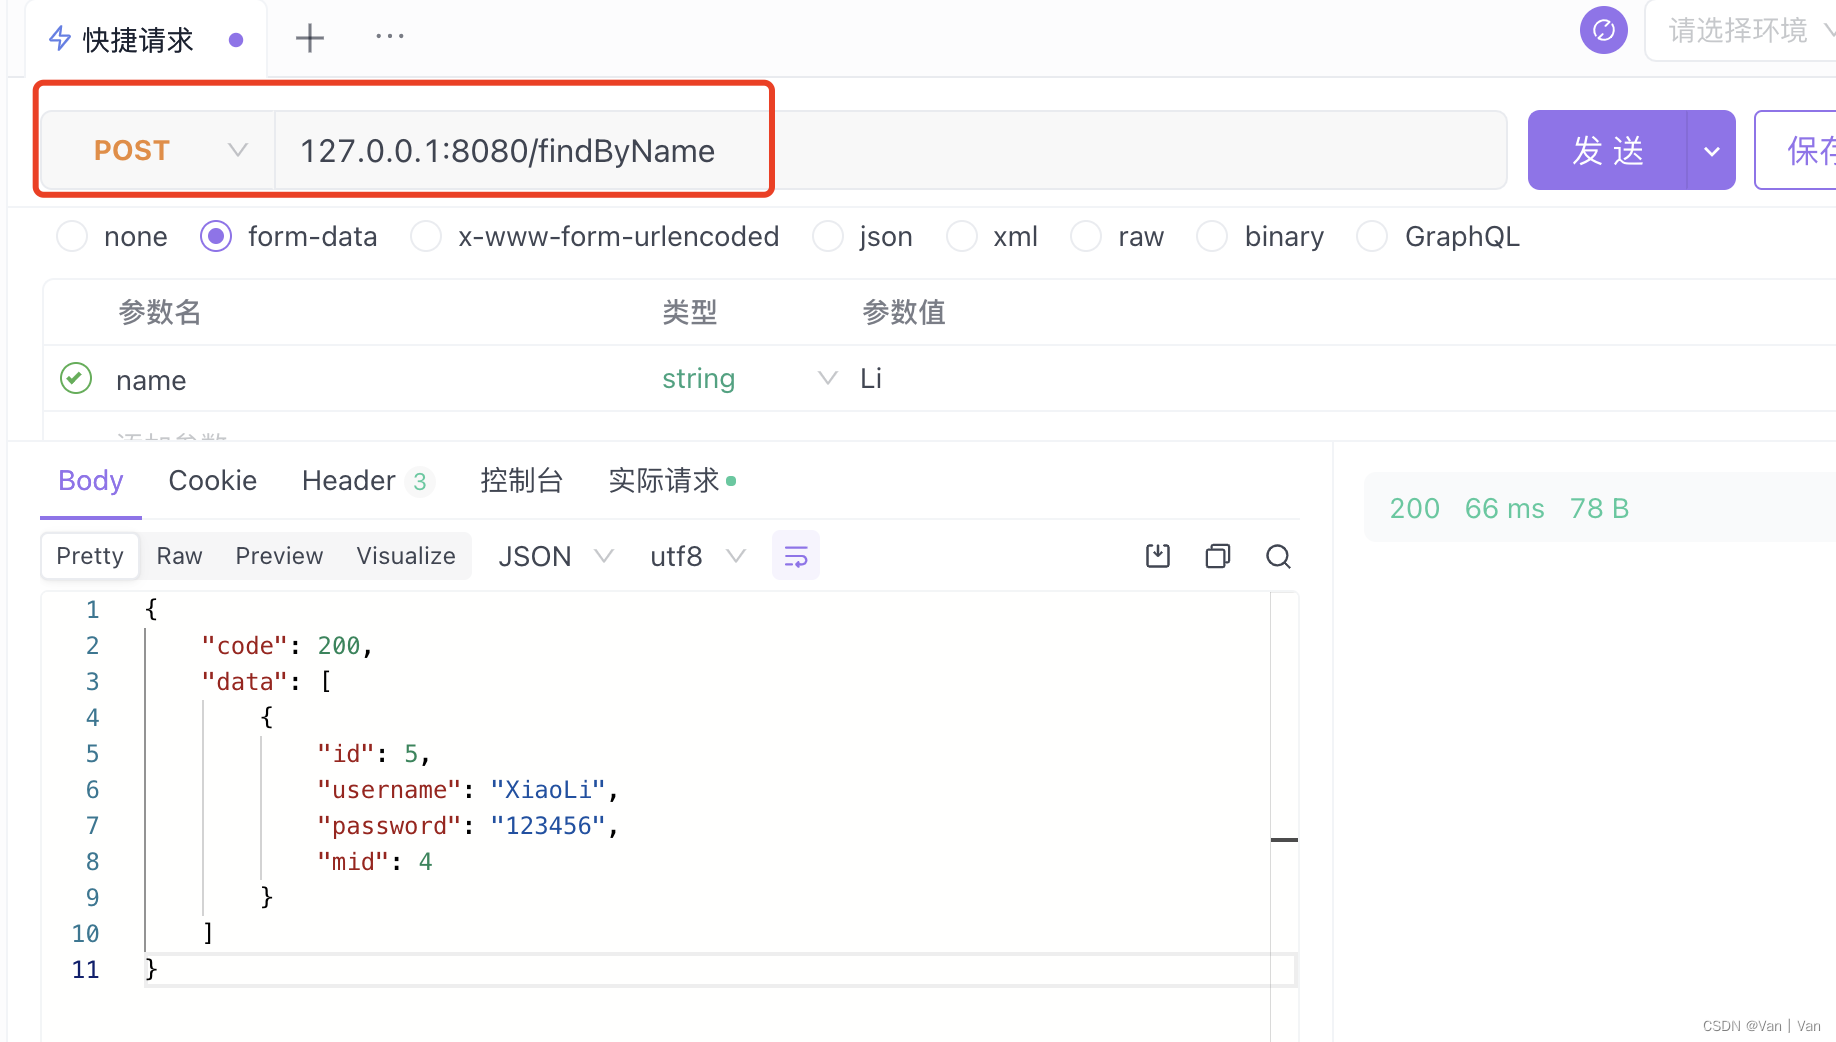Select the x-www-form-urlencoded radio
The height and width of the screenshot is (1042, 1836).
(426, 236)
